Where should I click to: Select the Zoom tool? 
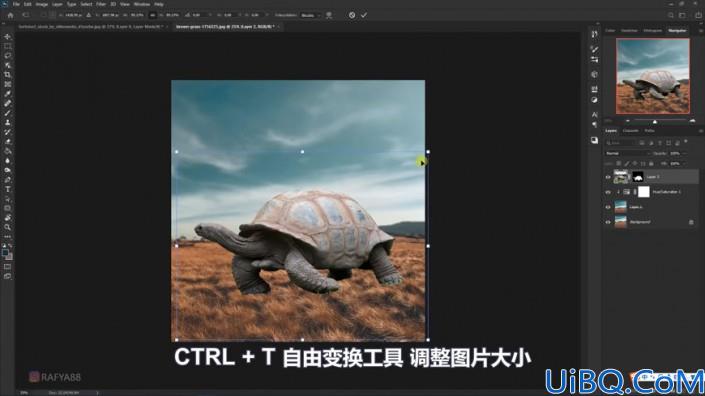point(8,227)
